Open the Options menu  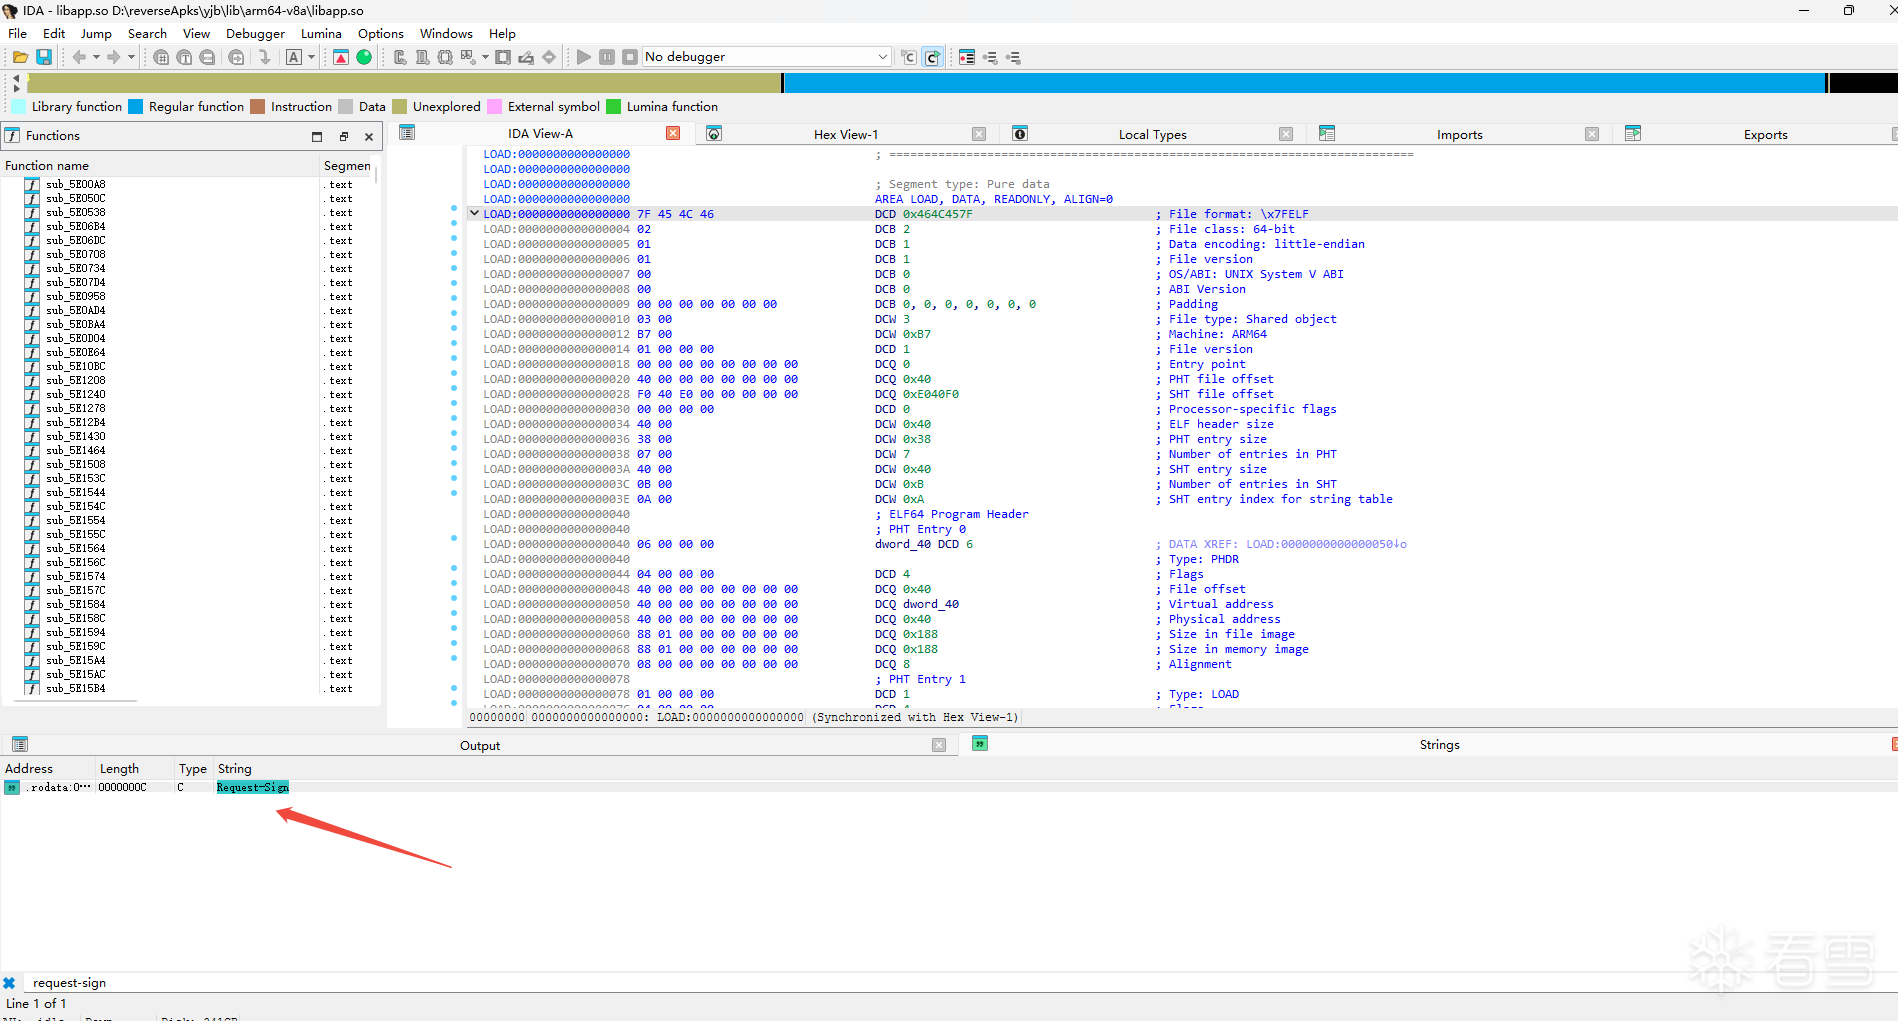click(381, 33)
